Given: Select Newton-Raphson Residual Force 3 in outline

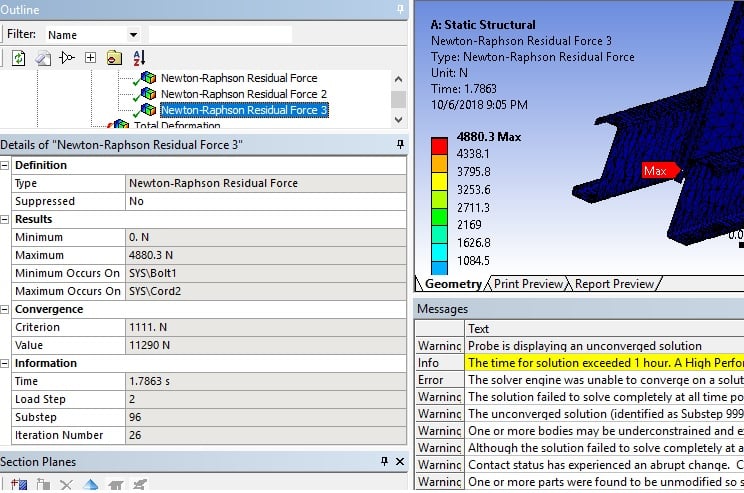Looking at the screenshot, I should (x=244, y=110).
